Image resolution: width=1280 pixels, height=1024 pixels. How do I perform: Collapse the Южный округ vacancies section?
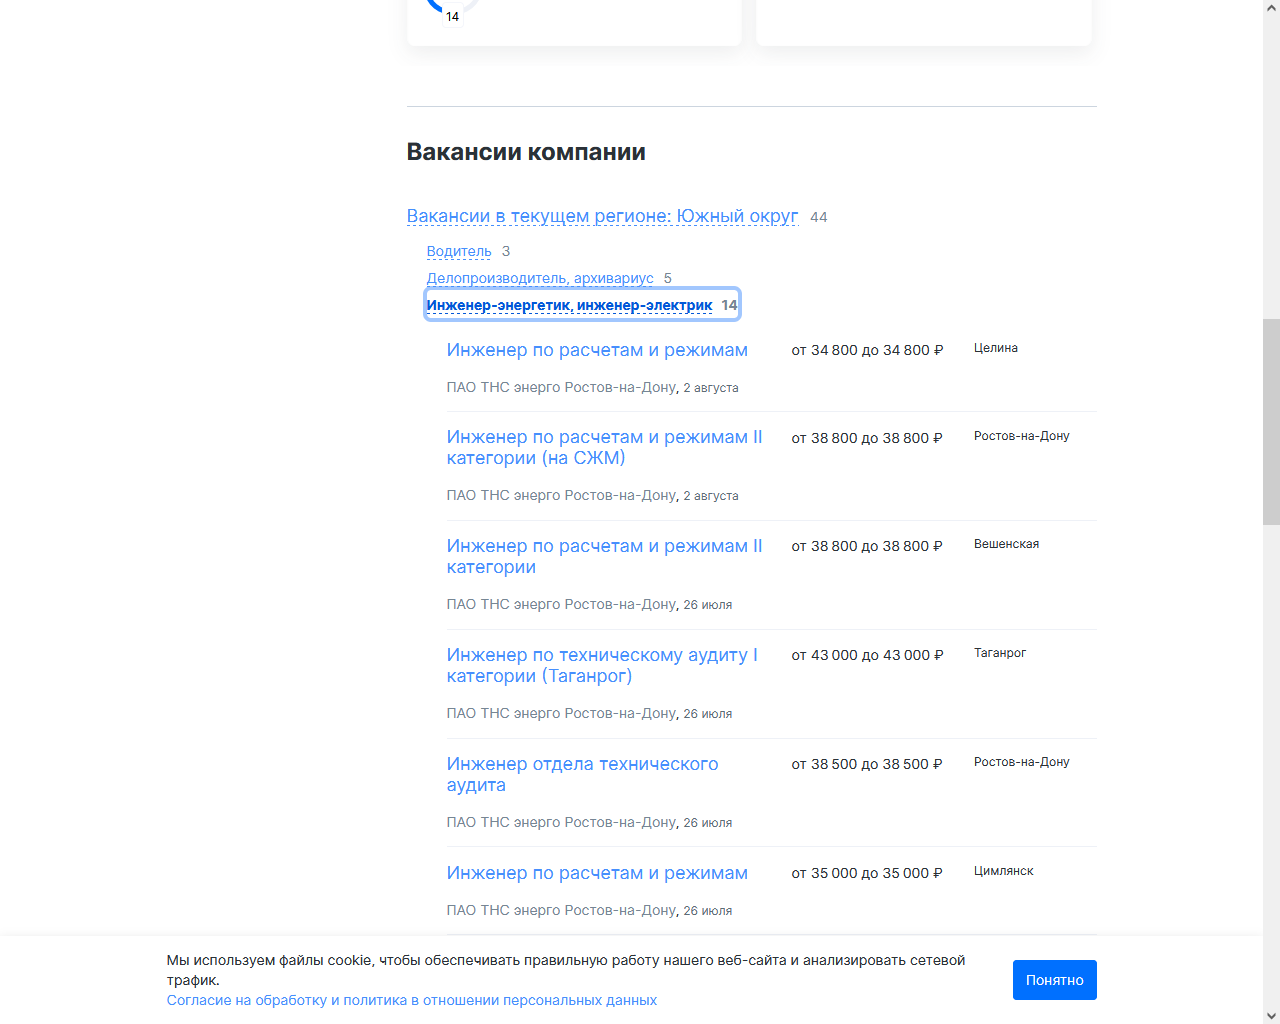pyautogui.click(x=602, y=216)
